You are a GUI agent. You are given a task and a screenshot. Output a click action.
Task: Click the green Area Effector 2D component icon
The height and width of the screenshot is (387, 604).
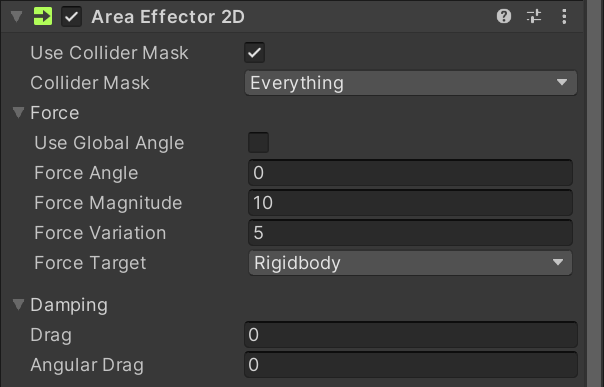(43, 17)
